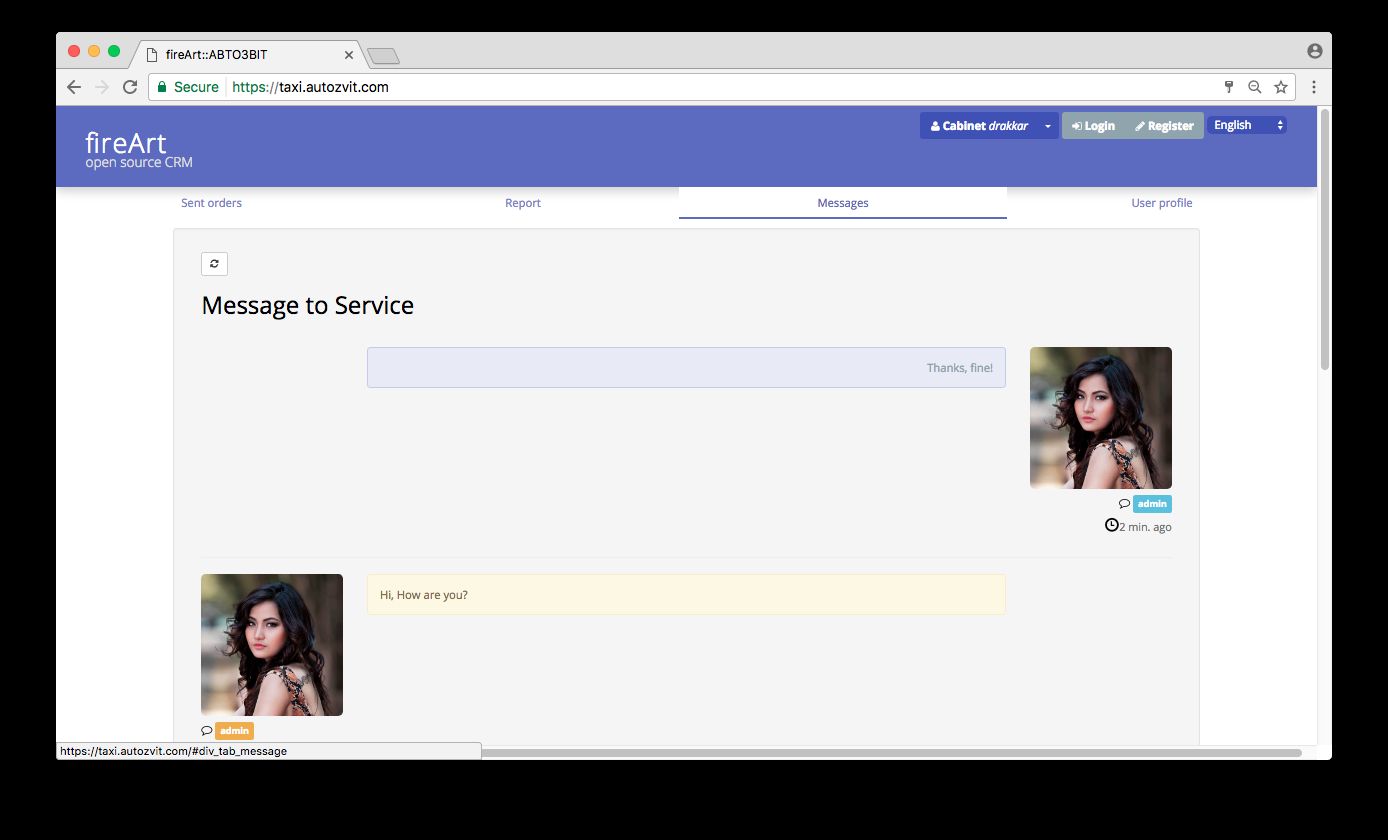
Task: Click the browser back arrow
Action: click(74, 87)
